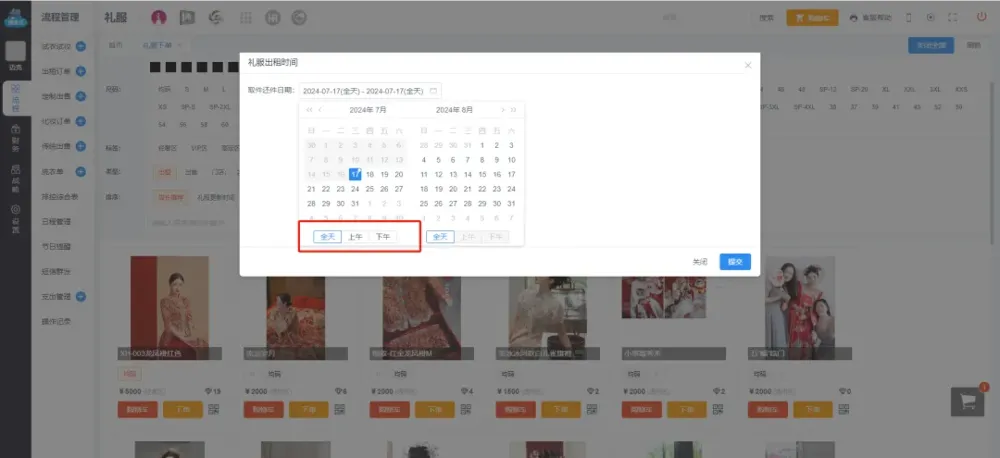Jump to next year with double-right arrow
The width and height of the screenshot is (1000, 458).
[513, 110]
